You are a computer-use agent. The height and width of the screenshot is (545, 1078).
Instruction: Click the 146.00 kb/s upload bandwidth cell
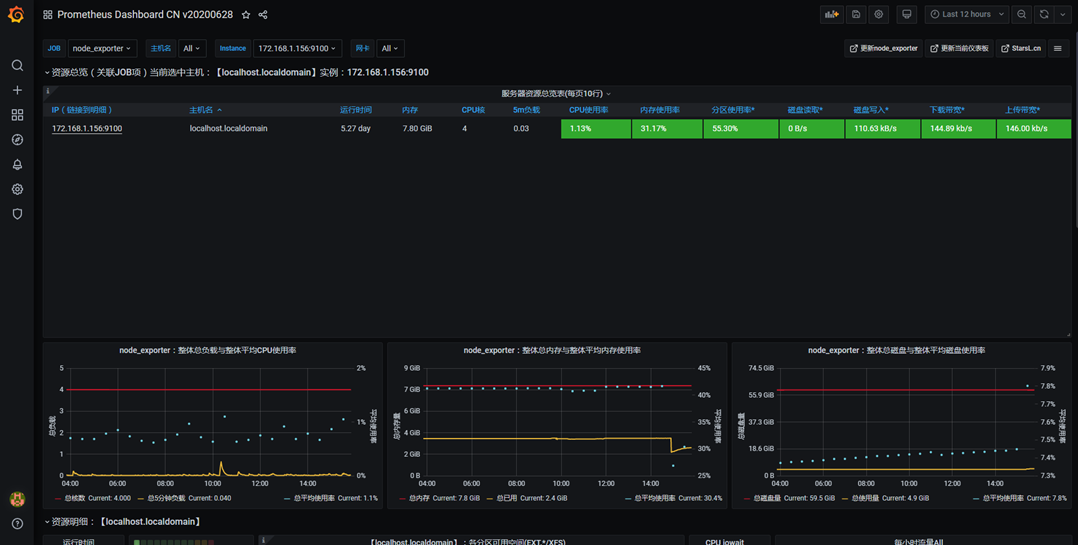(1034, 129)
